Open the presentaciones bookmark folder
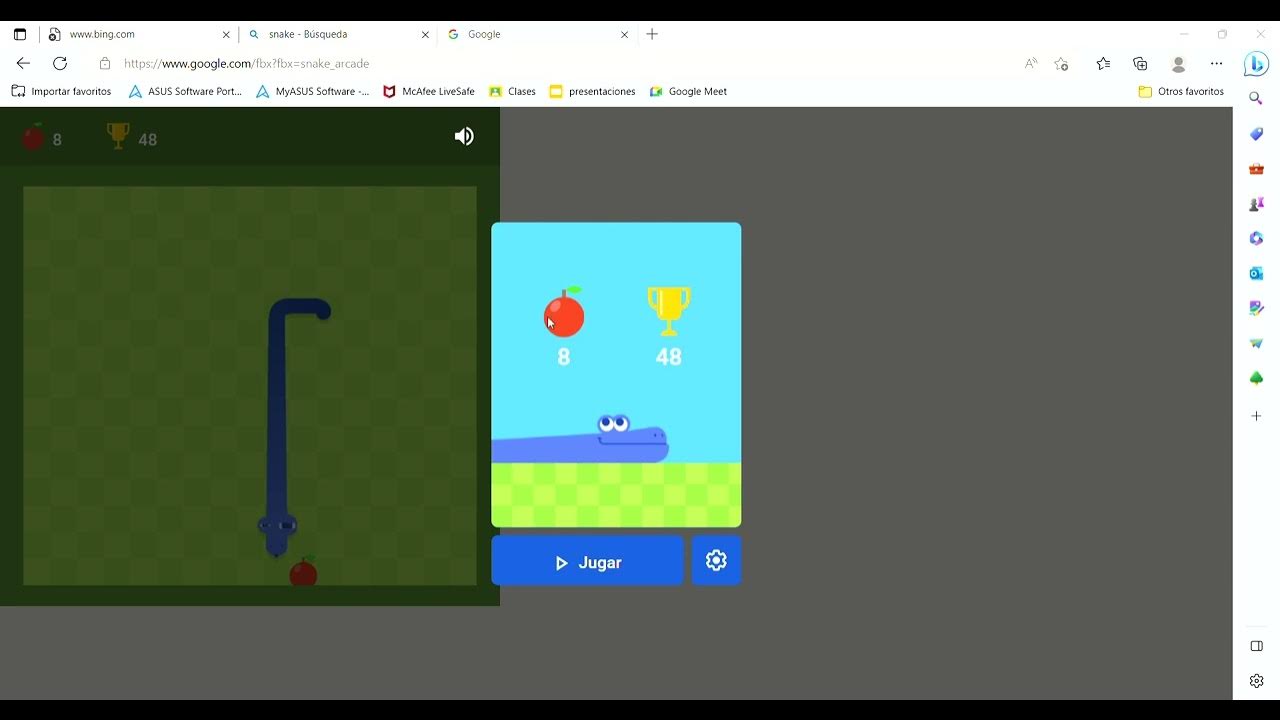The width and height of the screenshot is (1280, 720). coord(592,91)
